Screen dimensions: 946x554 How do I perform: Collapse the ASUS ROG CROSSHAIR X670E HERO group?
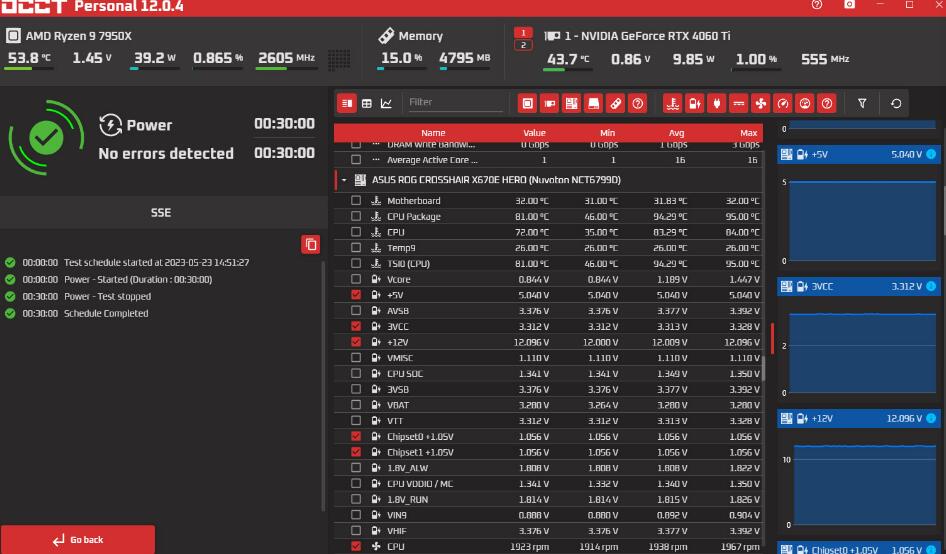344,180
